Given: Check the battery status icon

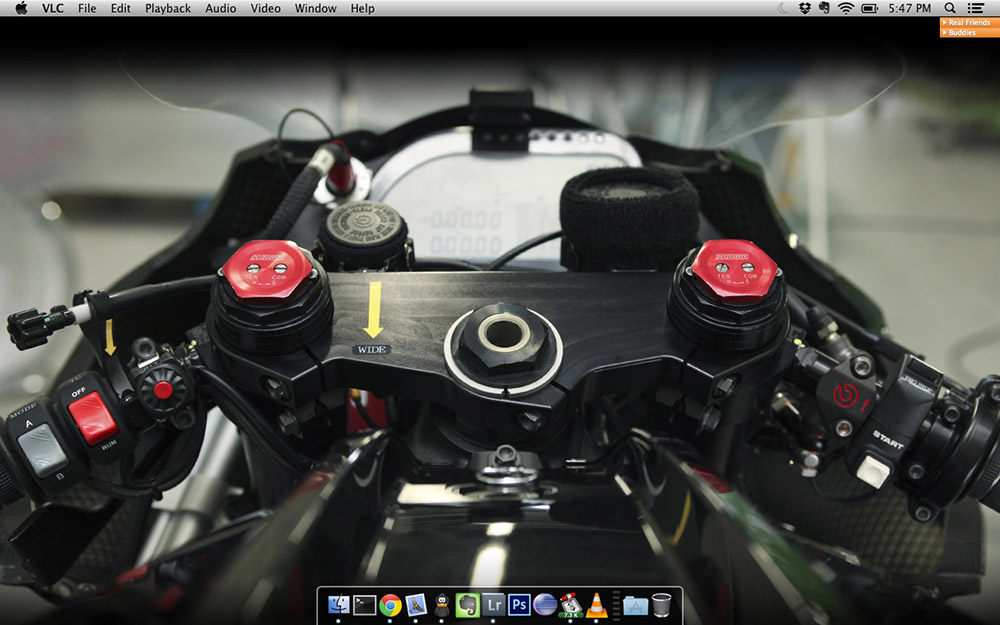Looking at the screenshot, I should click(x=869, y=8).
